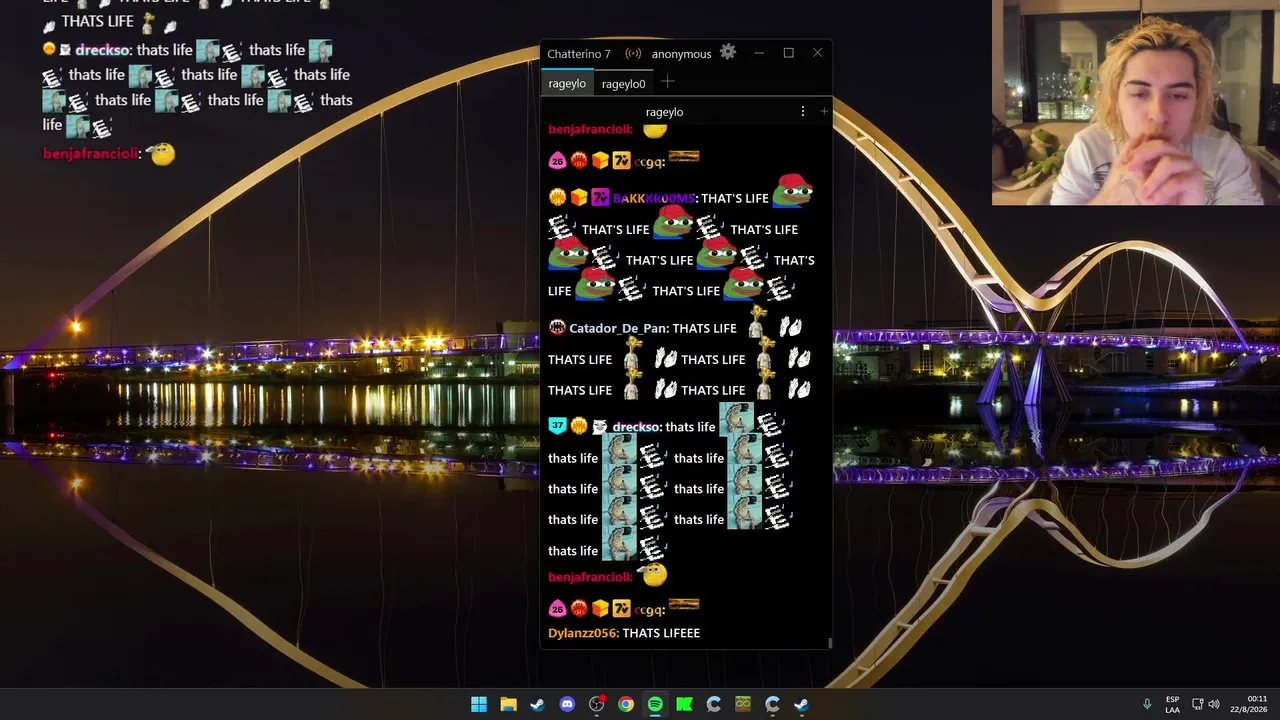Open network settings from the tray icon
This screenshot has width=1280, height=720.
pos(1197,704)
